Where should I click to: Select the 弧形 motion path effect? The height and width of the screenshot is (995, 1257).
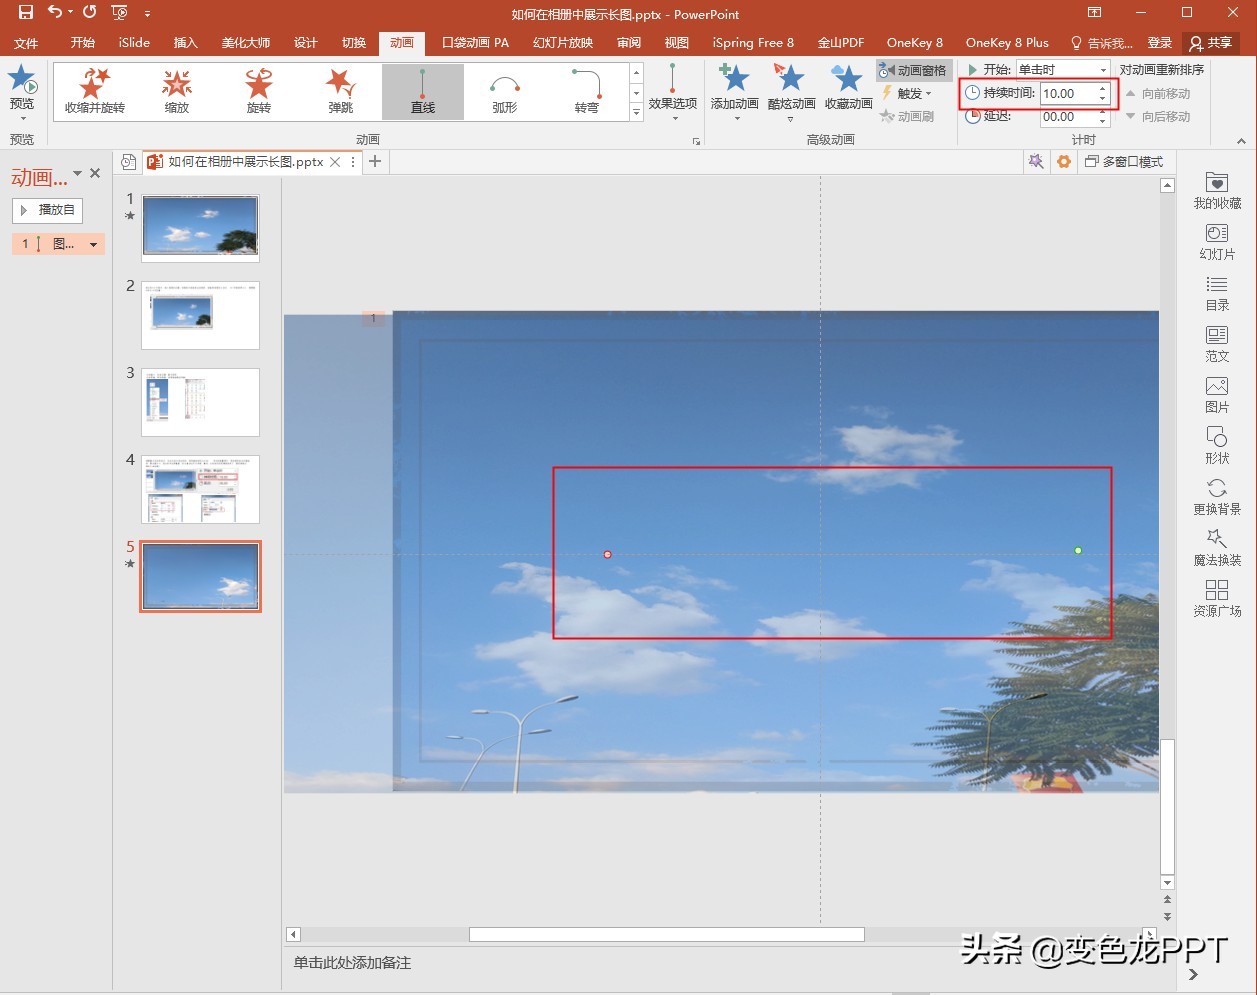point(505,92)
